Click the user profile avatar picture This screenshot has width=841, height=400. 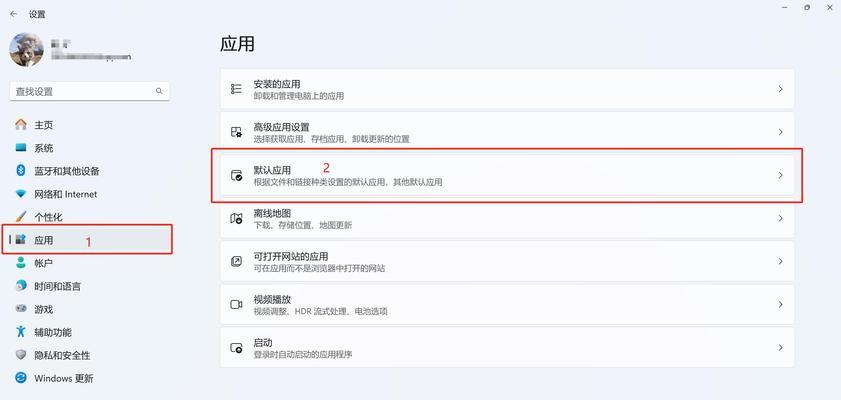[26, 50]
